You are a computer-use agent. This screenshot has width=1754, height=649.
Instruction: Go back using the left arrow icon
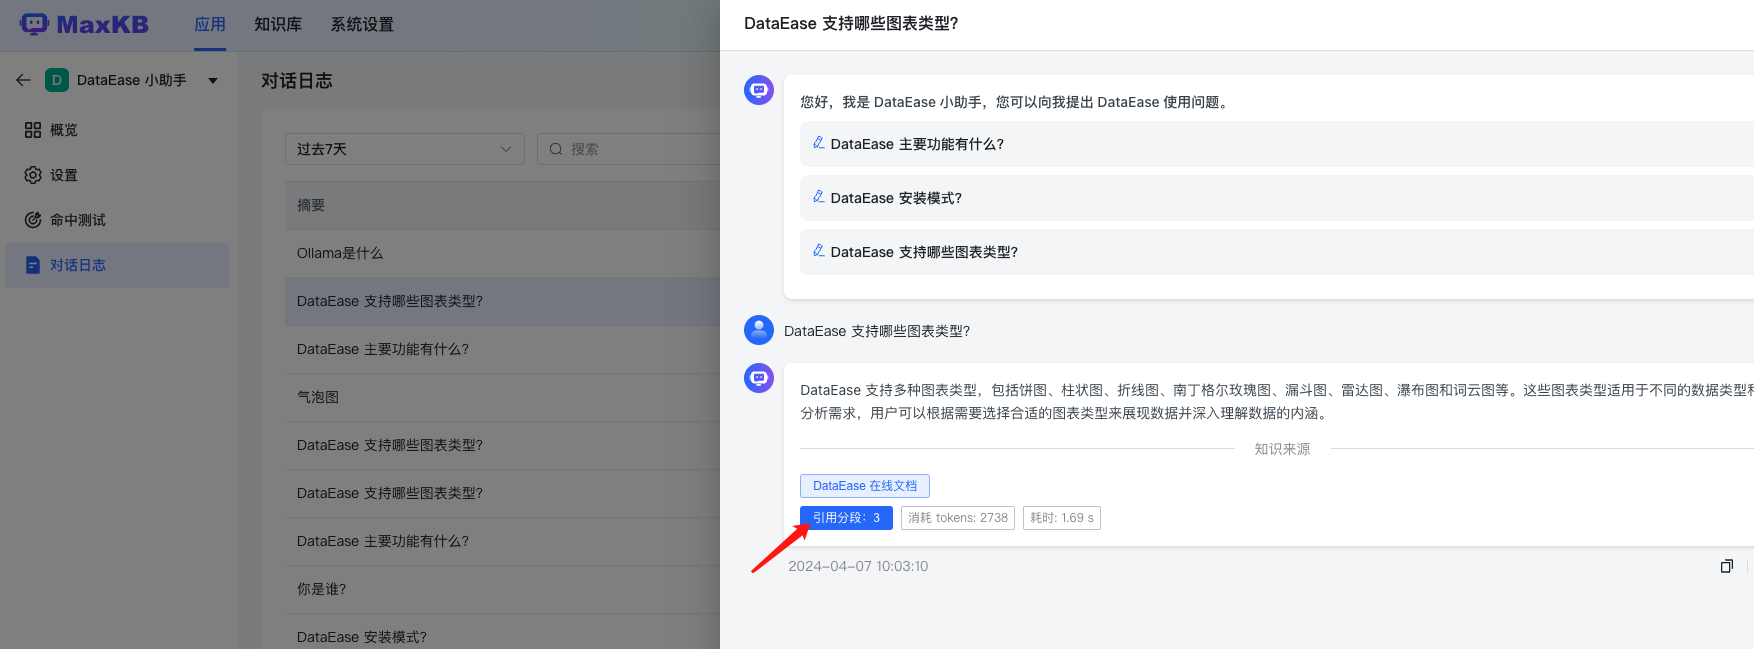click(23, 80)
